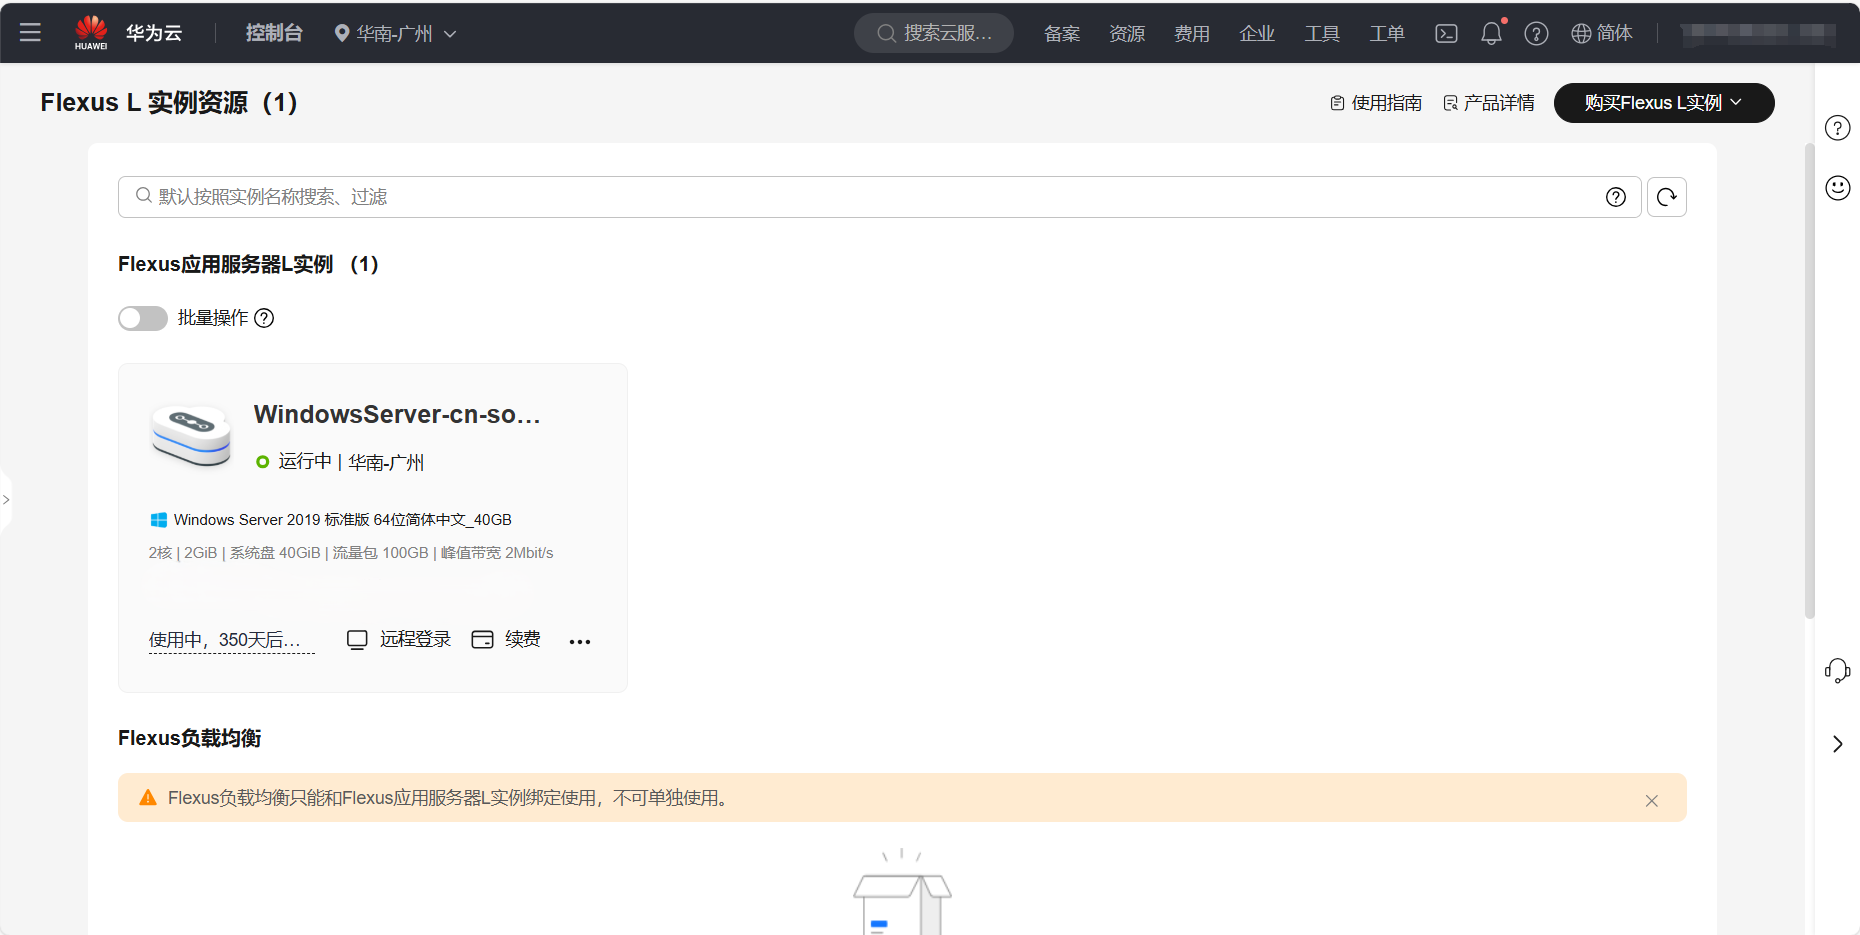Click the notification bell icon
The width and height of the screenshot is (1860, 935).
click(x=1491, y=34)
